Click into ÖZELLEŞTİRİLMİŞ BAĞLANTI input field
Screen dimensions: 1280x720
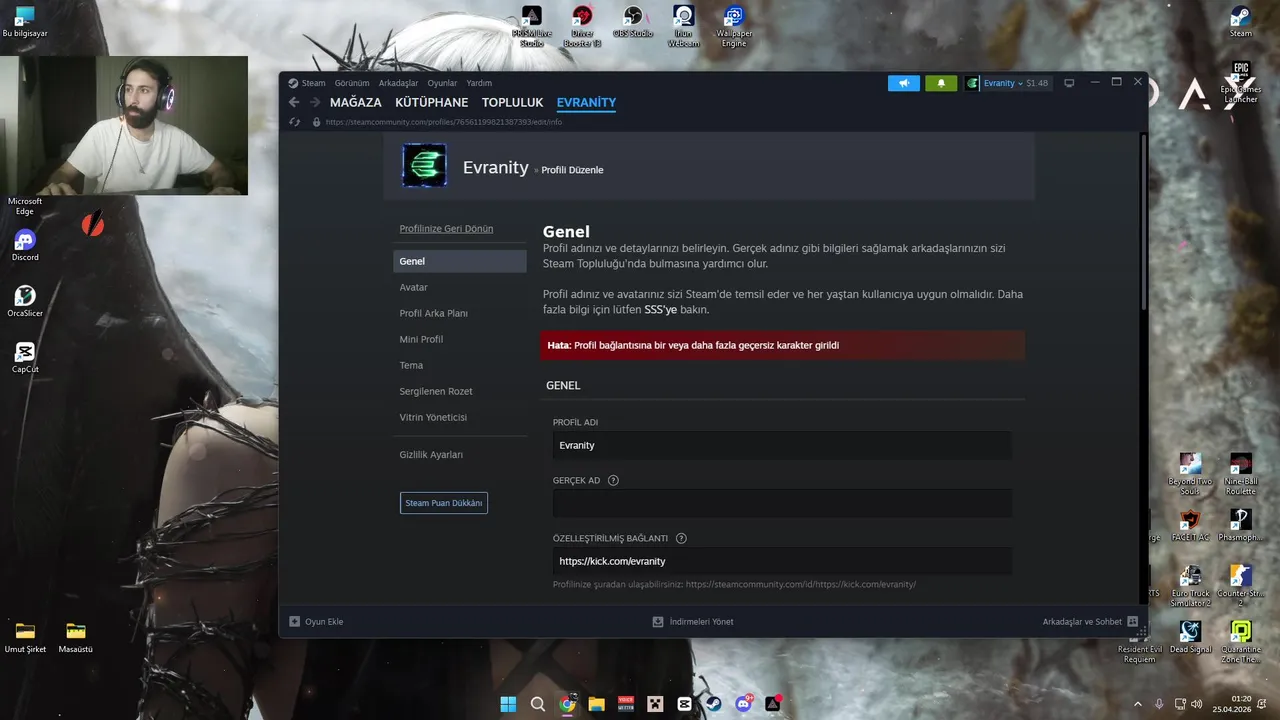click(x=782, y=561)
